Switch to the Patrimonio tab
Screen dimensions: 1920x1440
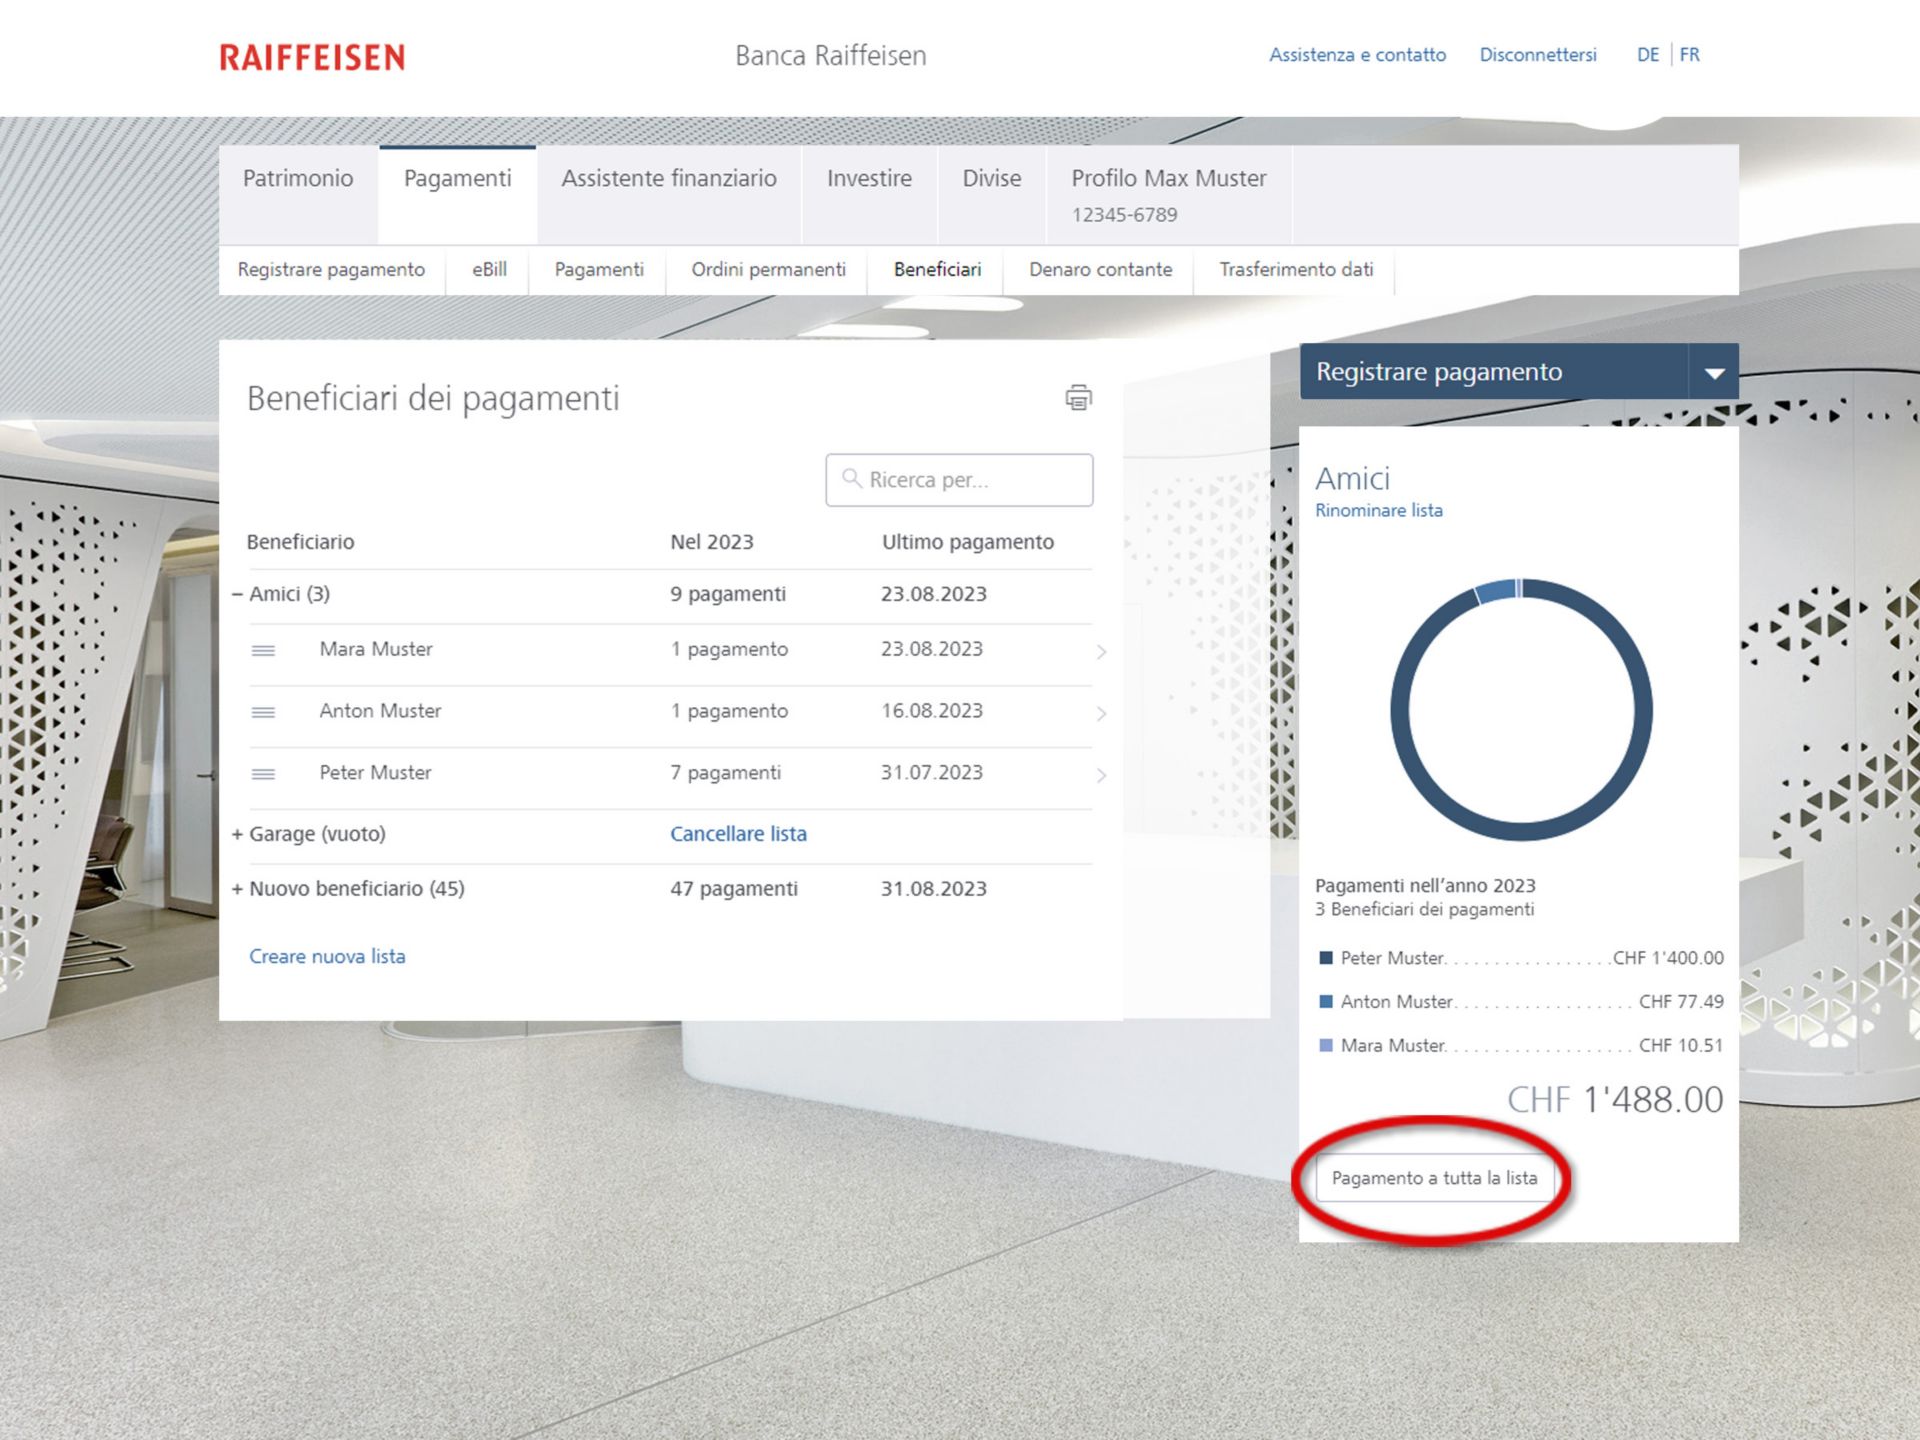[298, 179]
